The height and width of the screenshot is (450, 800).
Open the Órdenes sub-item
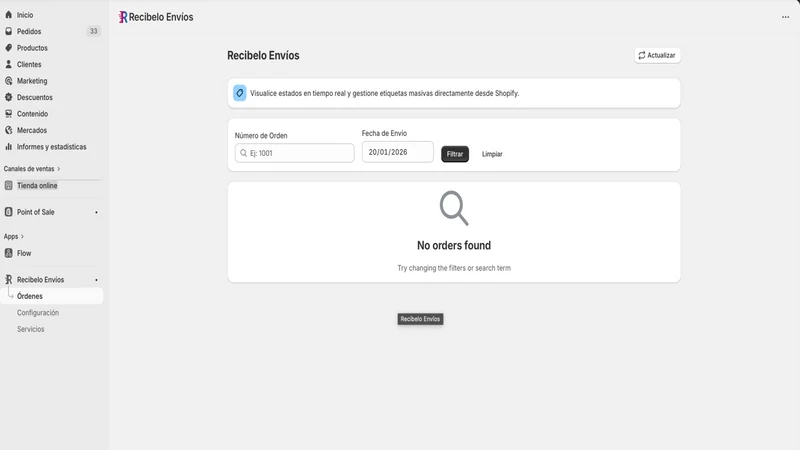52,296
